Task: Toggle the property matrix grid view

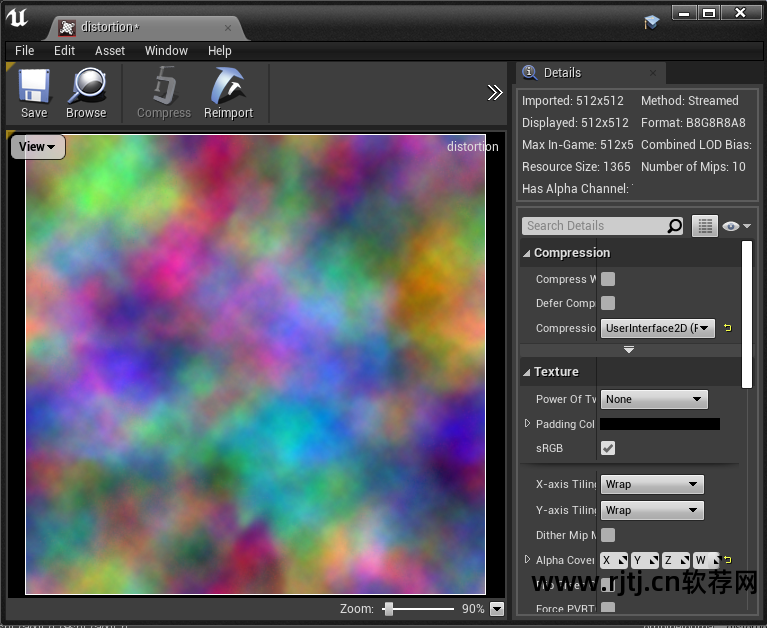Action: coord(705,226)
